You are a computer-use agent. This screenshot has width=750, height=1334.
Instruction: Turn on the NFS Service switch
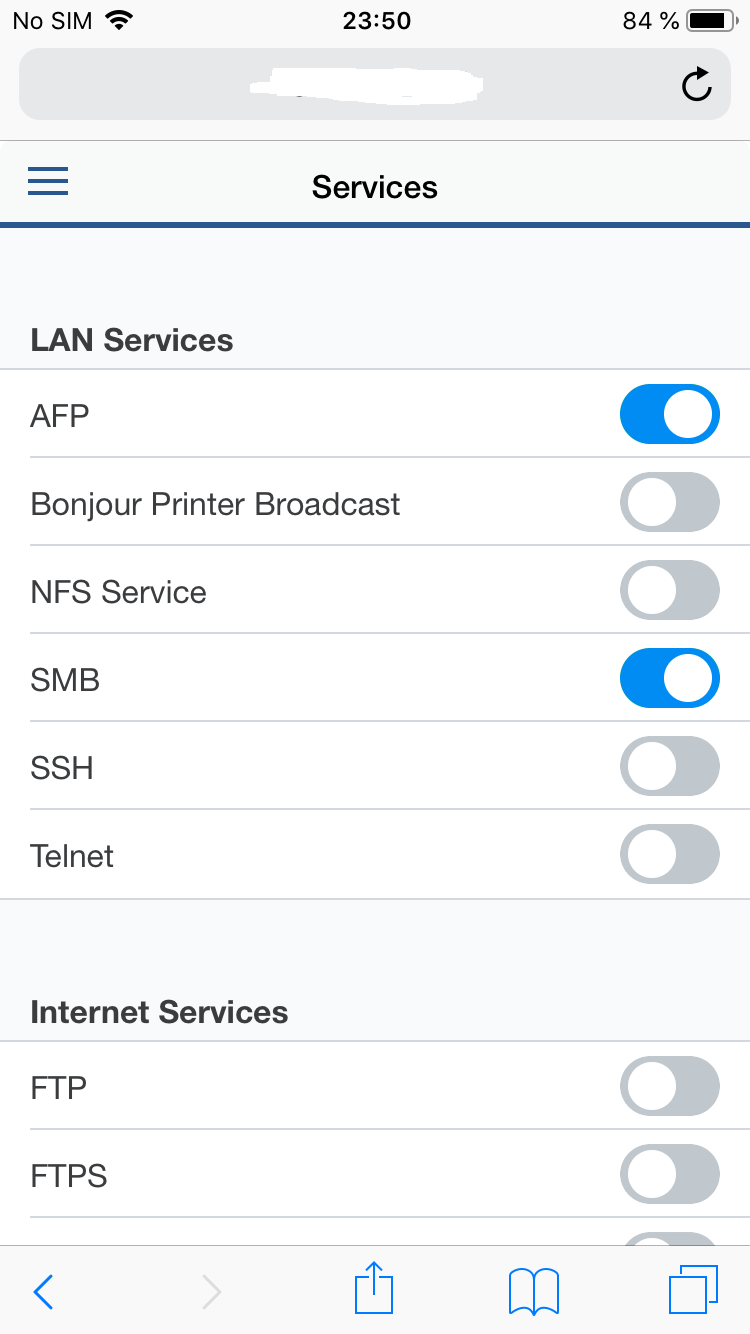coord(669,590)
